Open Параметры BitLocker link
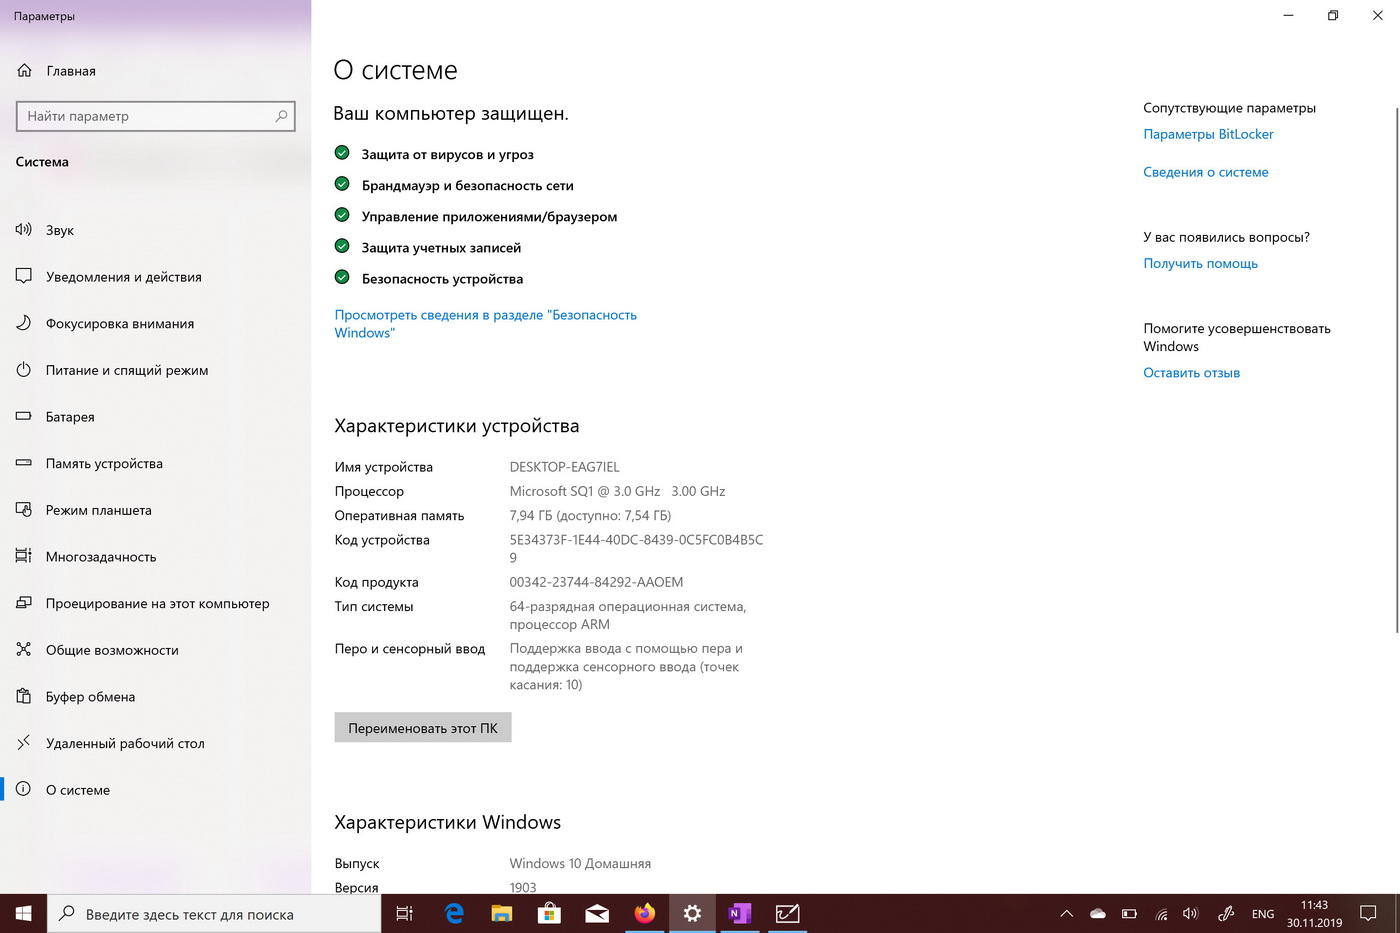Screen dimensions: 1400x933 point(1208,134)
